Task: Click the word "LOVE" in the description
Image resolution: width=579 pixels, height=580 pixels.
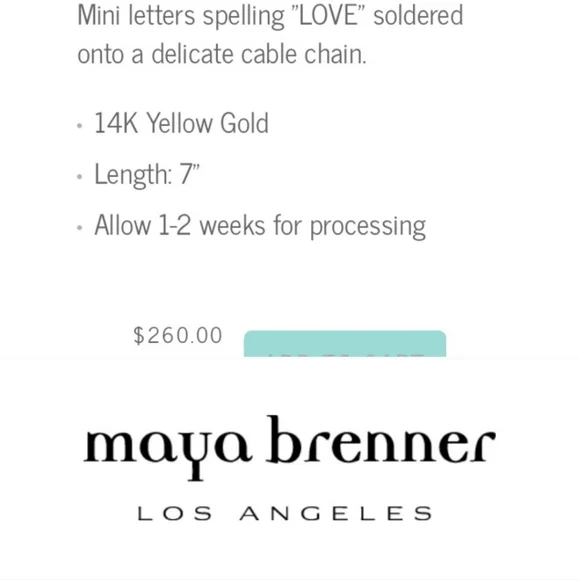Action: [x=329, y=15]
